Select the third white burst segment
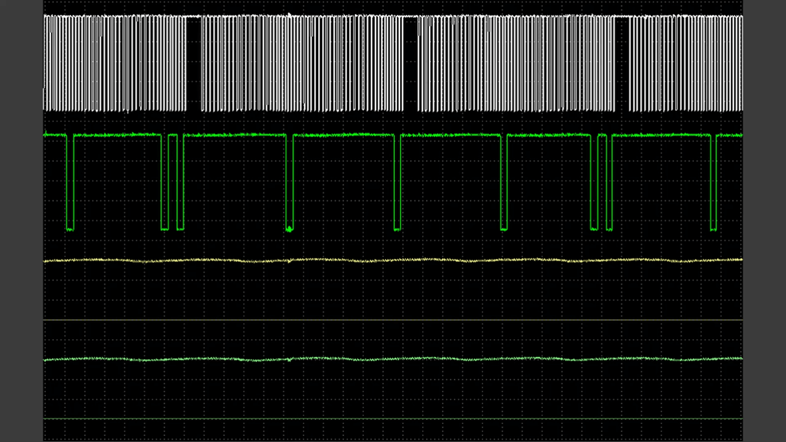Image resolution: width=786 pixels, height=442 pixels. tap(515, 63)
